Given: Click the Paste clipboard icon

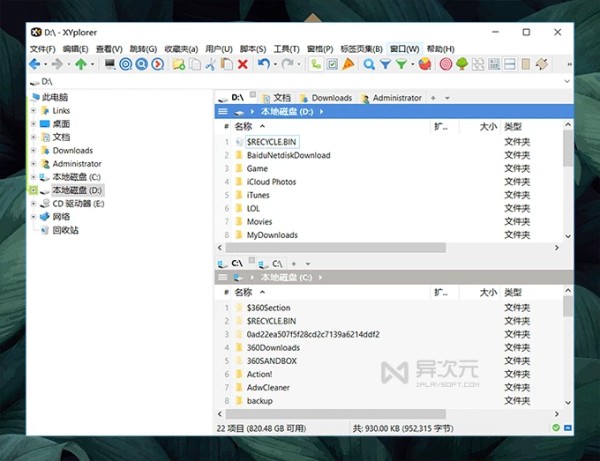Looking at the screenshot, I should coord(227,64).
